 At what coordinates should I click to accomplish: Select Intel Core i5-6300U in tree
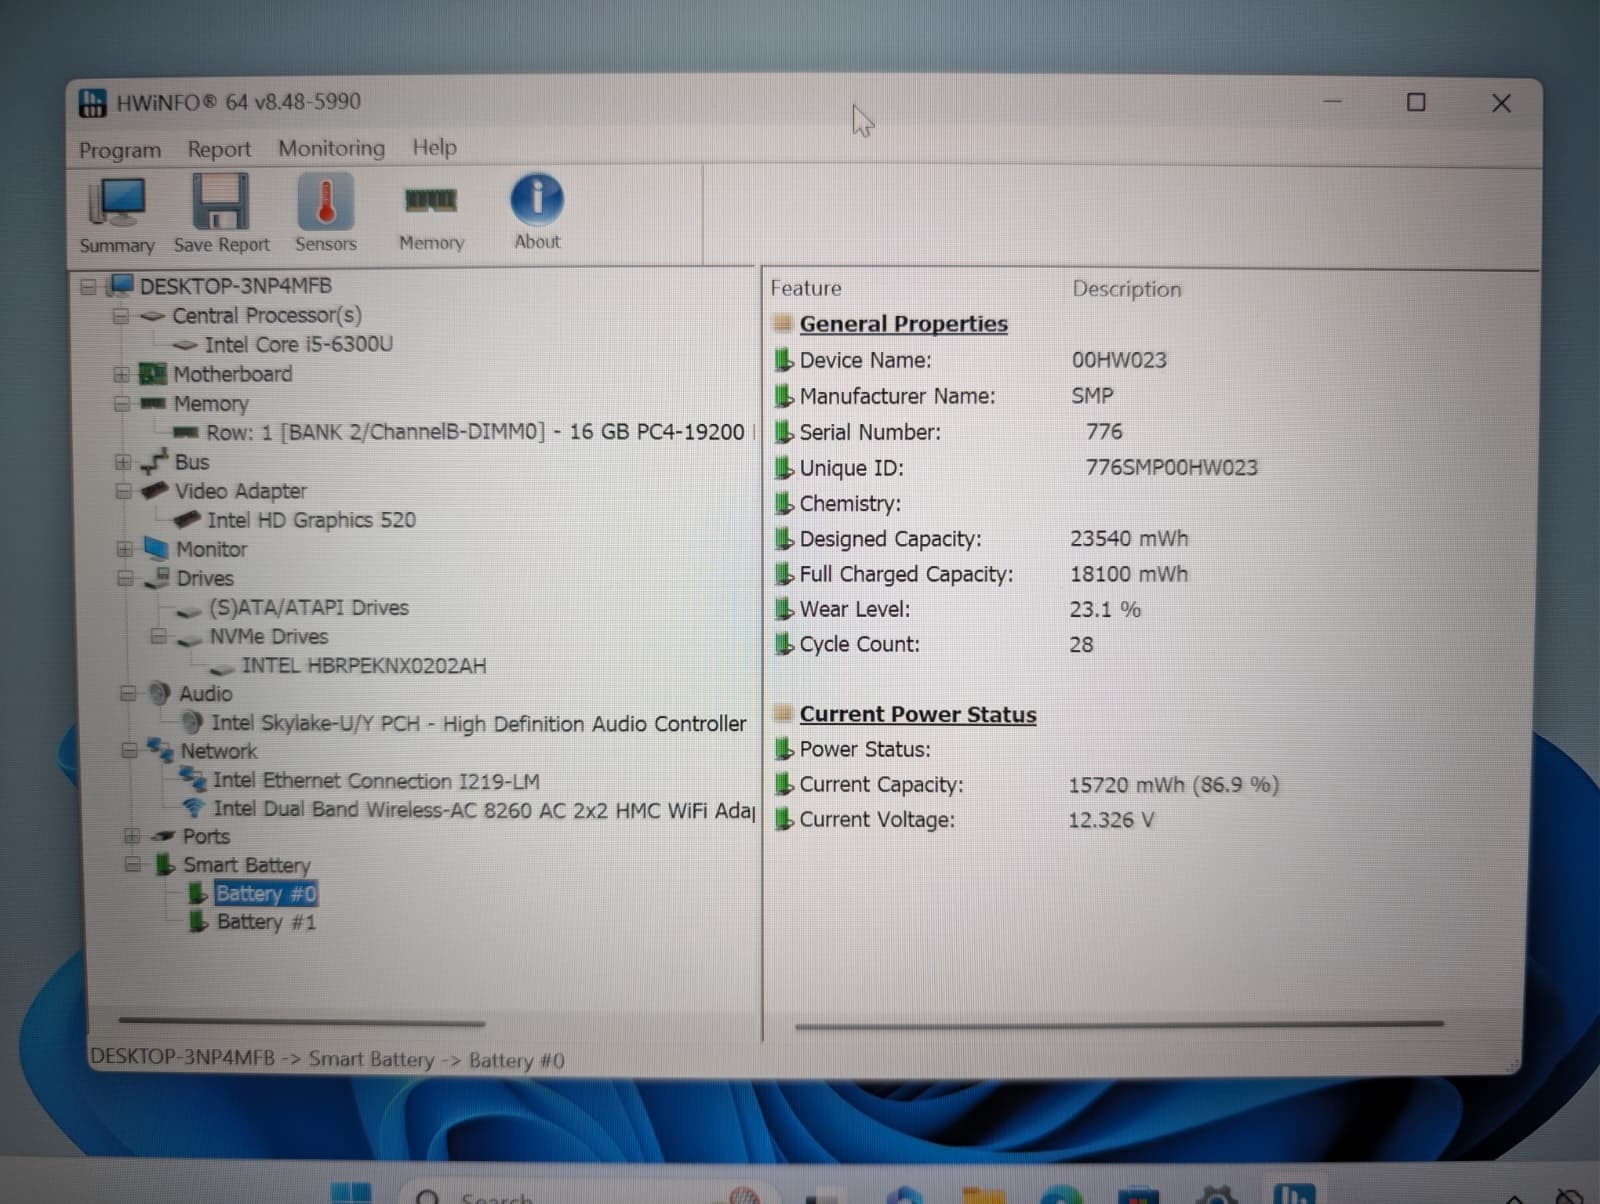coord(299,345)
